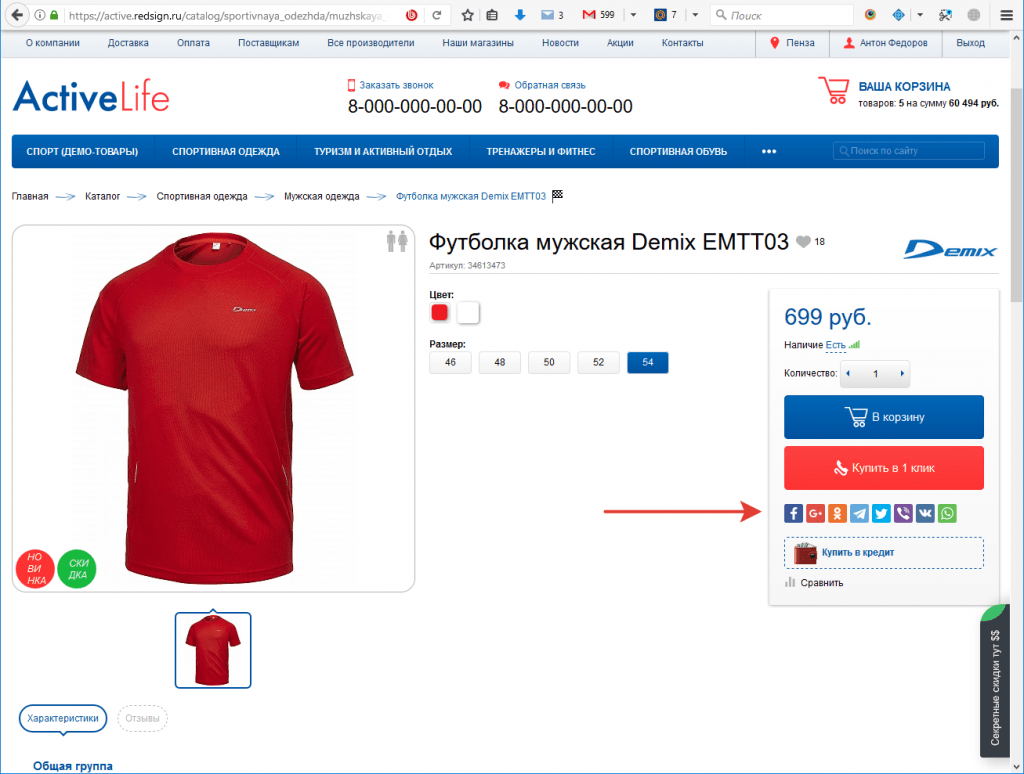Viewport: 1024px width, 774px height.
Task: Click Купить в кредит
Action: (x=884, y=553)
